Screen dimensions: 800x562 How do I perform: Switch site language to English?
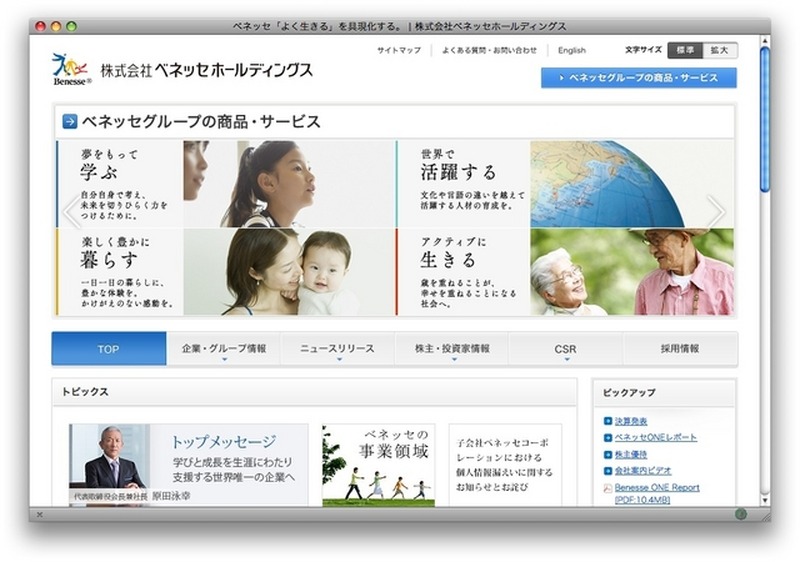[572, 50]
